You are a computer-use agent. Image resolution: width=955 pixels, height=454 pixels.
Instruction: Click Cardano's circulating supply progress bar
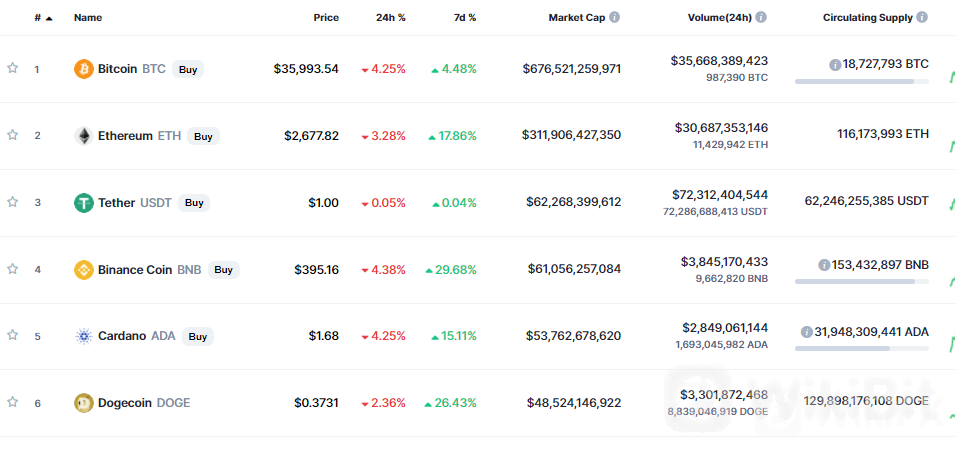[862, 349]
